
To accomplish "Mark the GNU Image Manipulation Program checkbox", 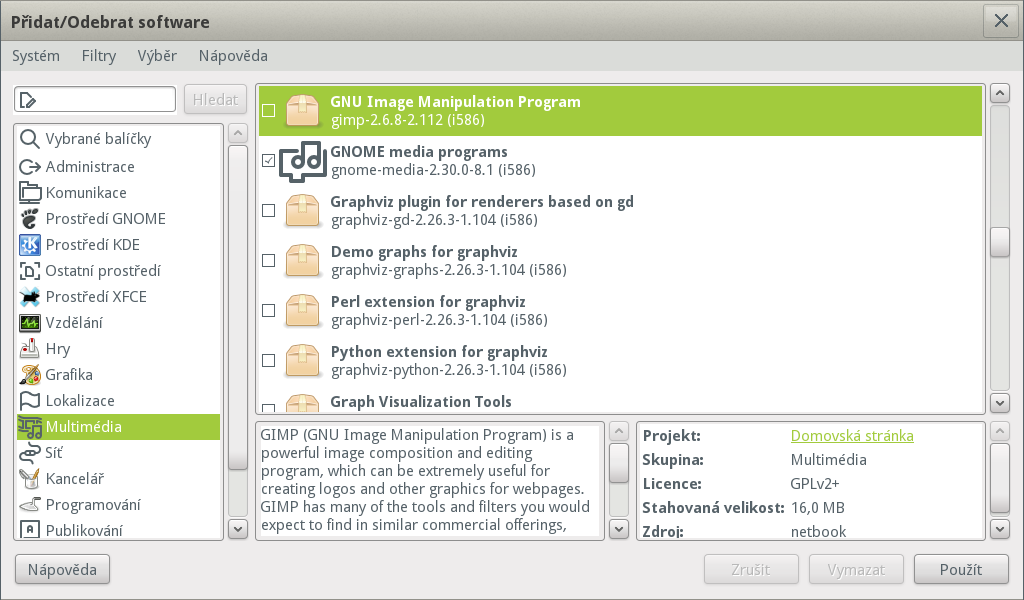I will 268,110.
